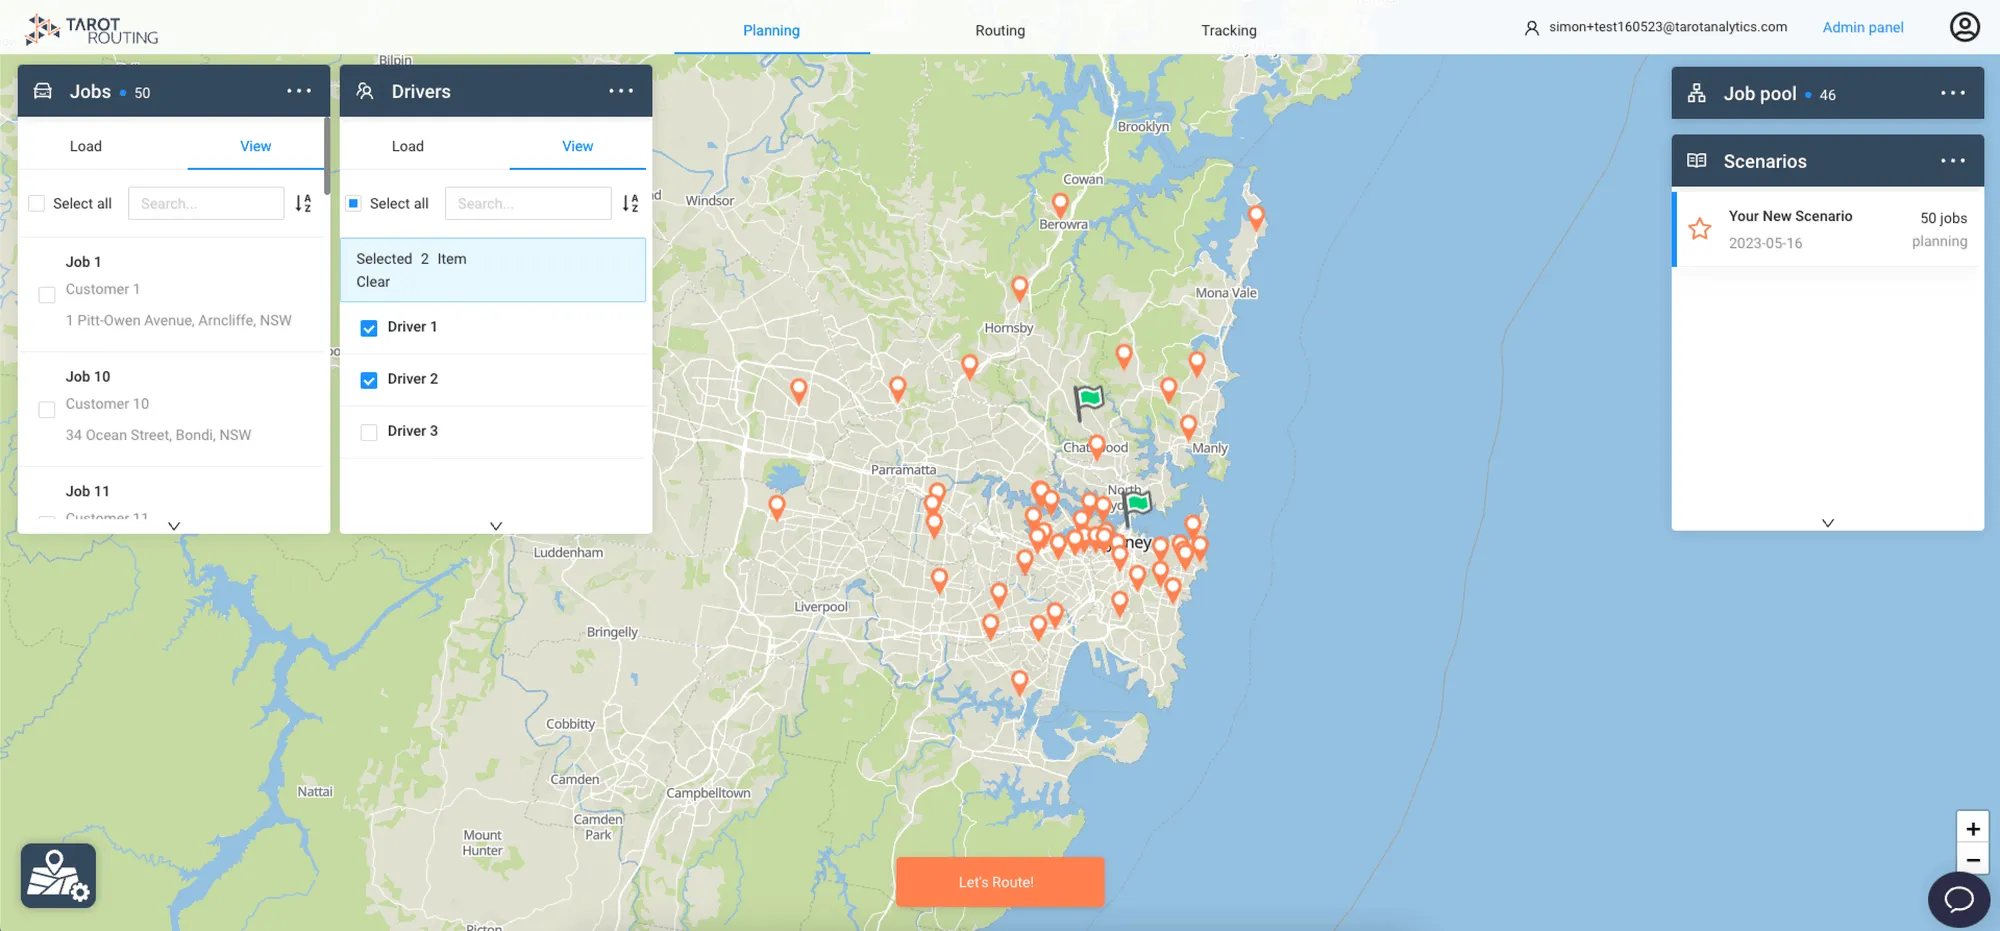The height and width of the screenshot is (931, 2000).
Task: Click the Tarot Routing logo
Action: click(92, 30)
